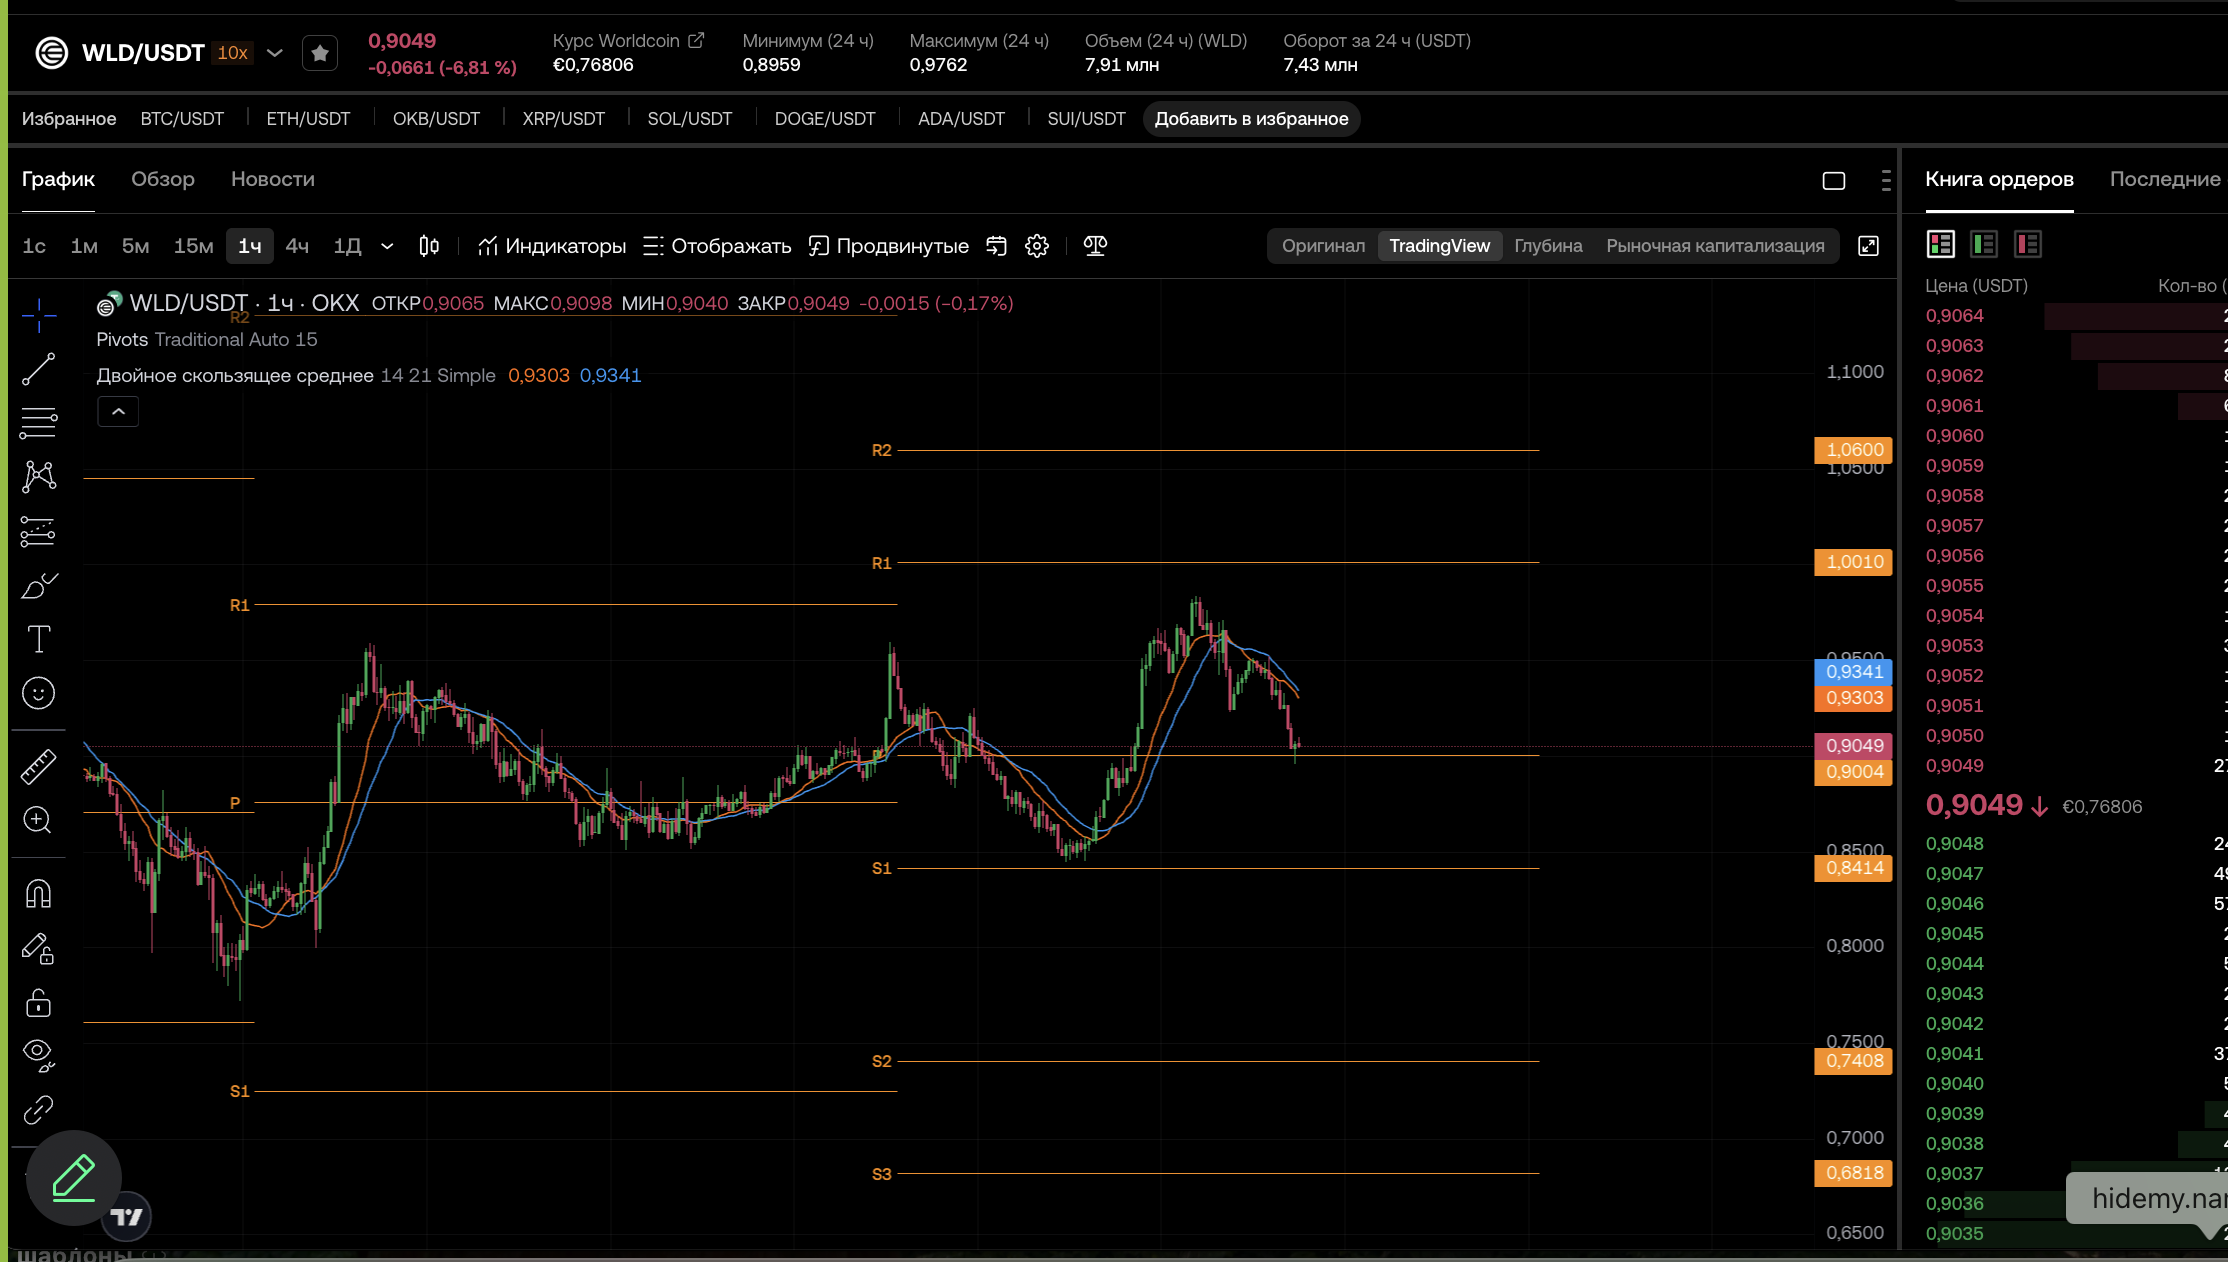This screenshot has height=1262, width=2228.
Task: Click the TradingView logo badge
Action: [127, 1217]
